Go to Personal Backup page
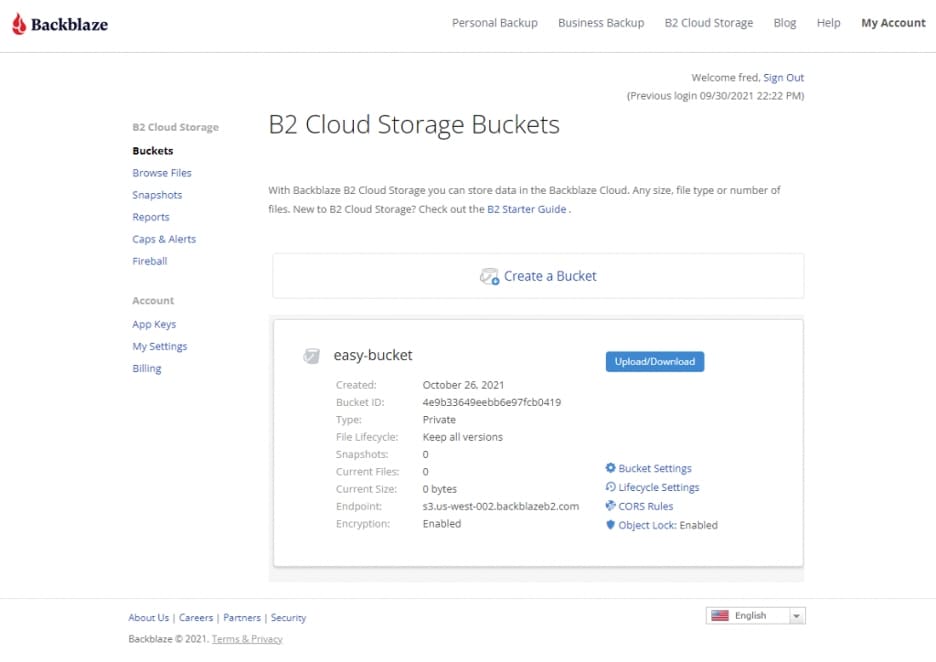The height and width of the screenshot is (662, 936). click(494, 23)
